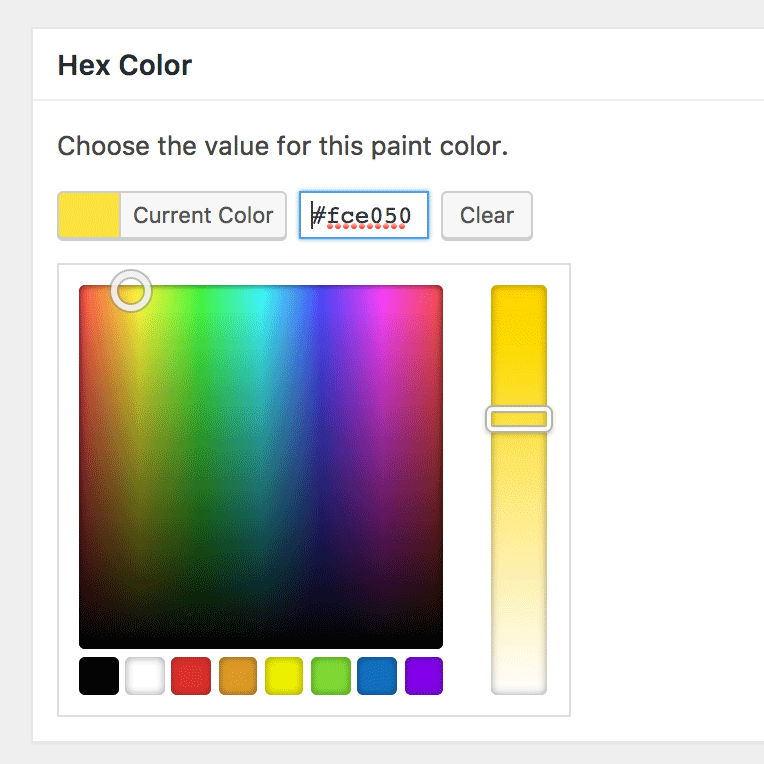Choose the red palette swatch
Viewport: 764px width, 764px height.
pyautogui.click(x=191, y=676)
